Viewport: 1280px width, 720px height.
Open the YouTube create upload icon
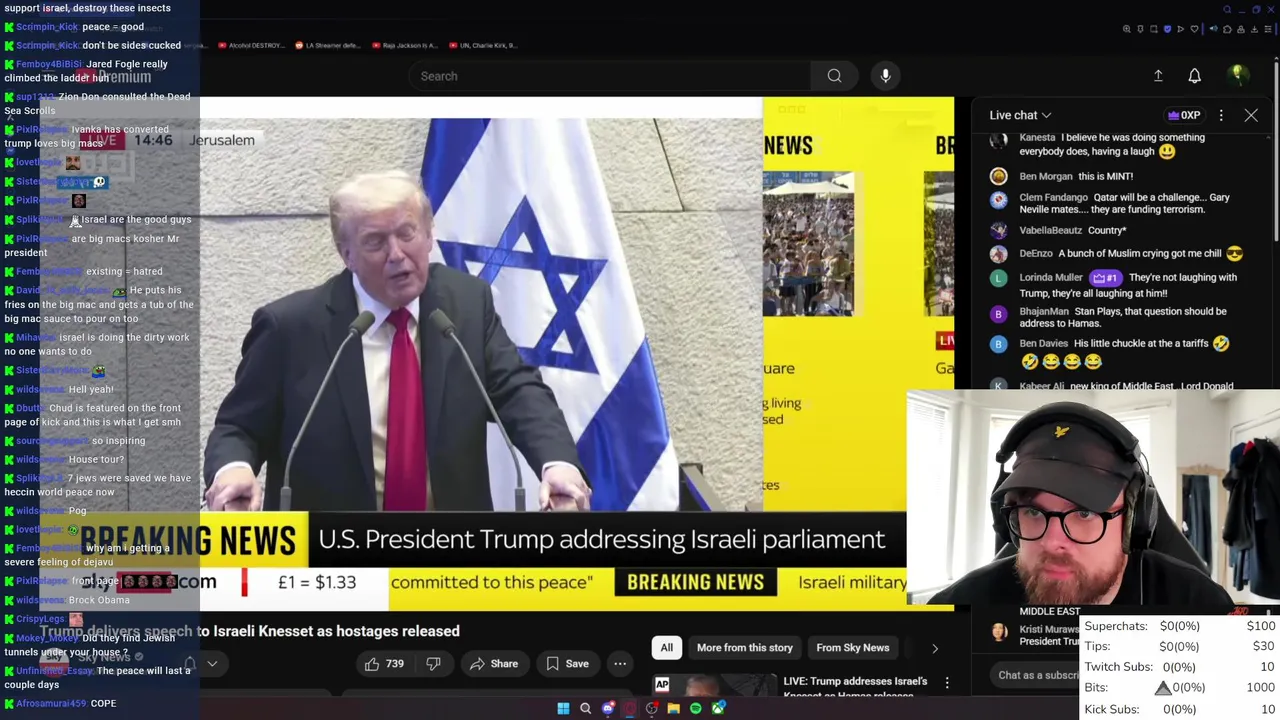click(1158, 76)
